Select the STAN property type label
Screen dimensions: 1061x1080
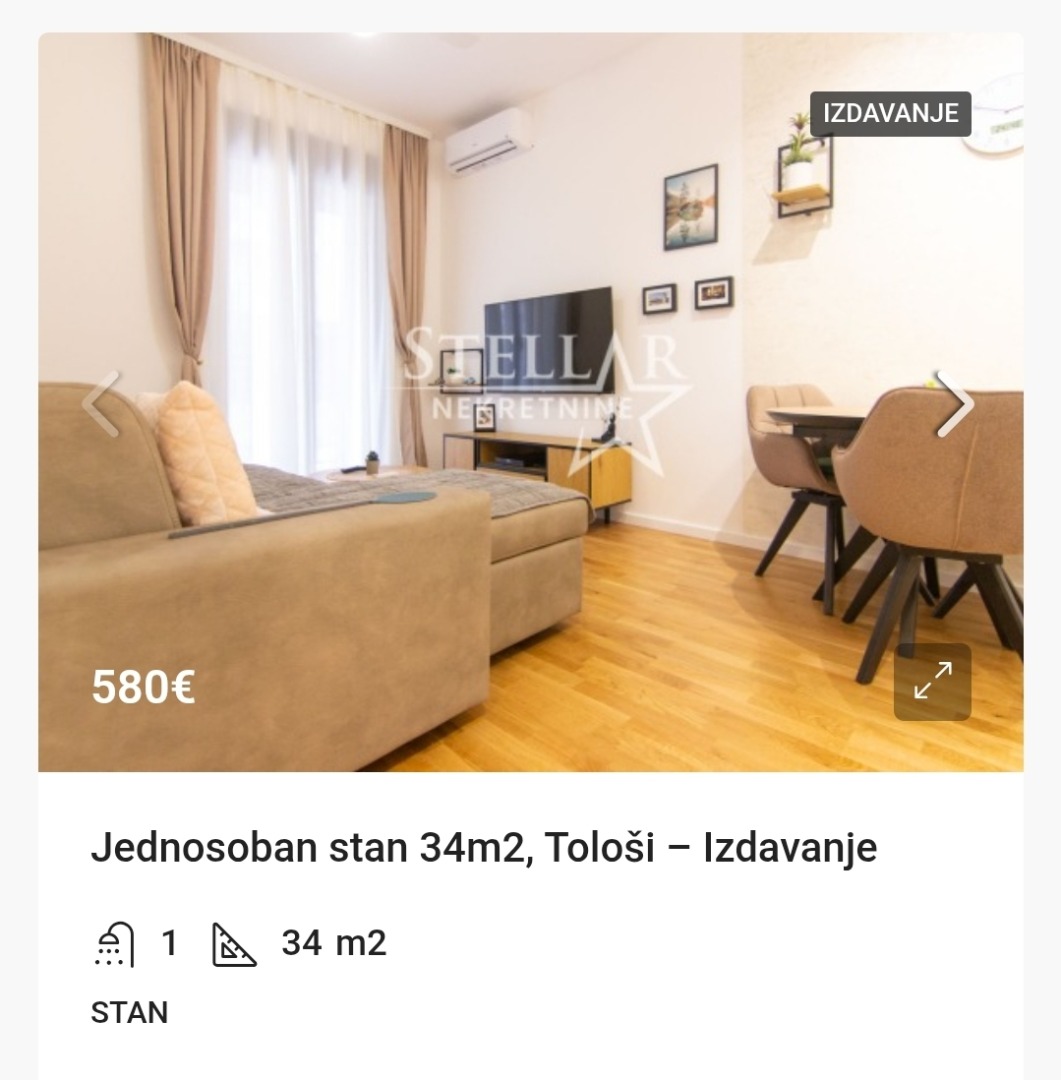click(130, 1012)
